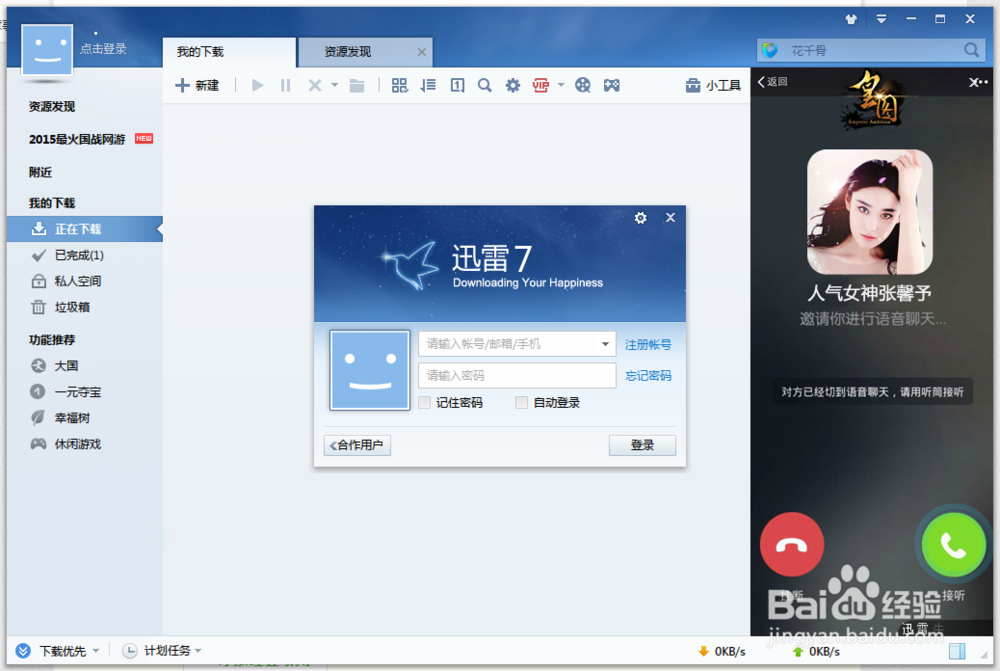Click the red hang-up call button

pos(792,545)
